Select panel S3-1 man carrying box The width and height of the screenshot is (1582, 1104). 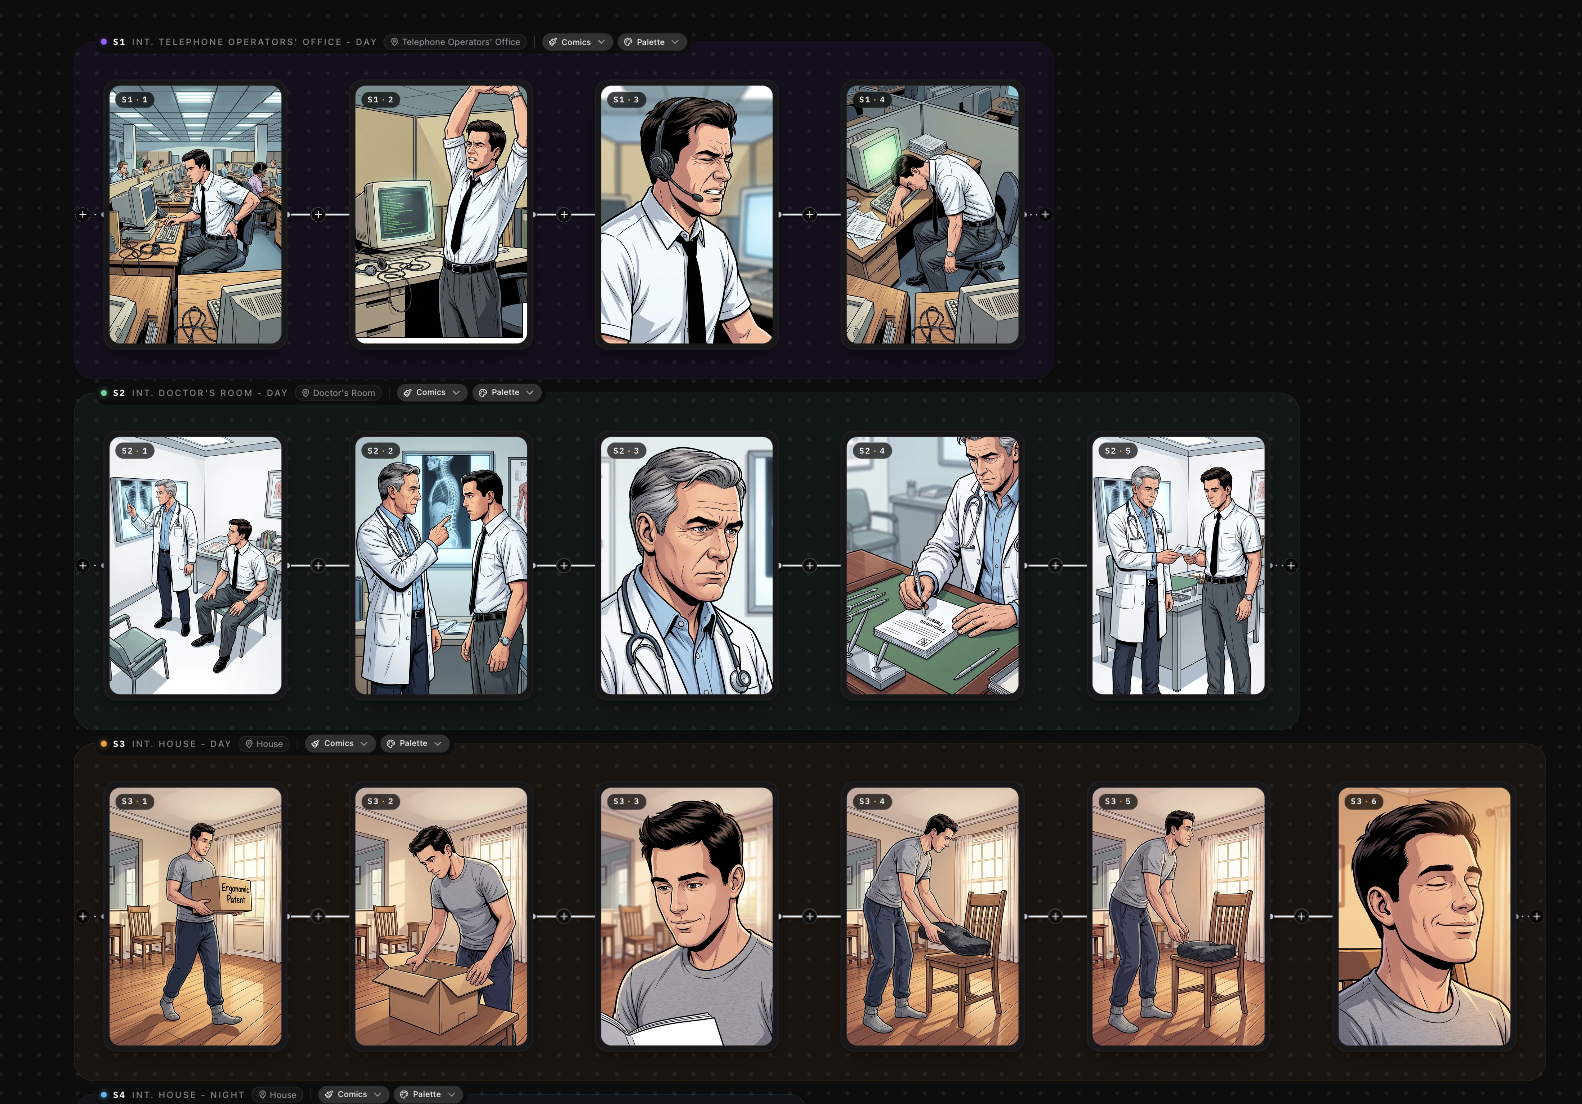coord(195,916)
